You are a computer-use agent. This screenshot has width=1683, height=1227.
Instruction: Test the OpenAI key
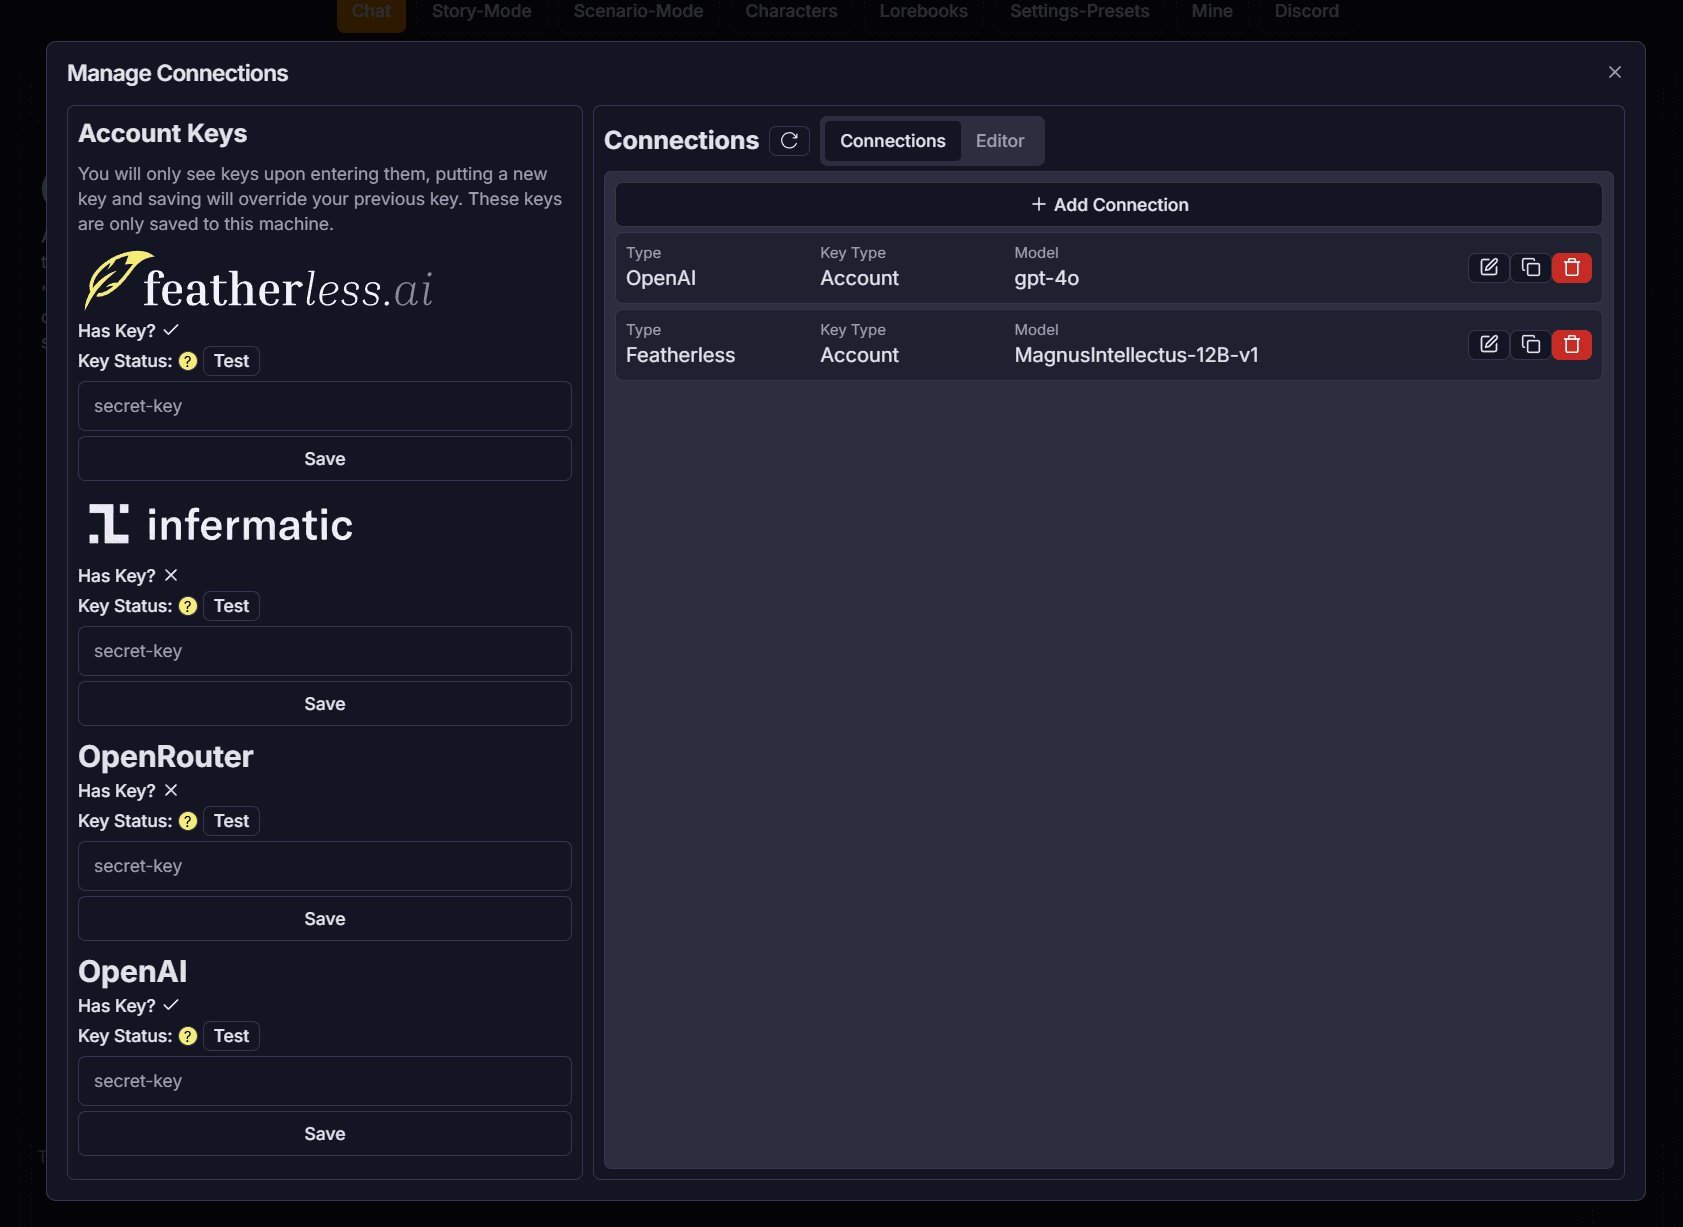(x=231, y=1036)
